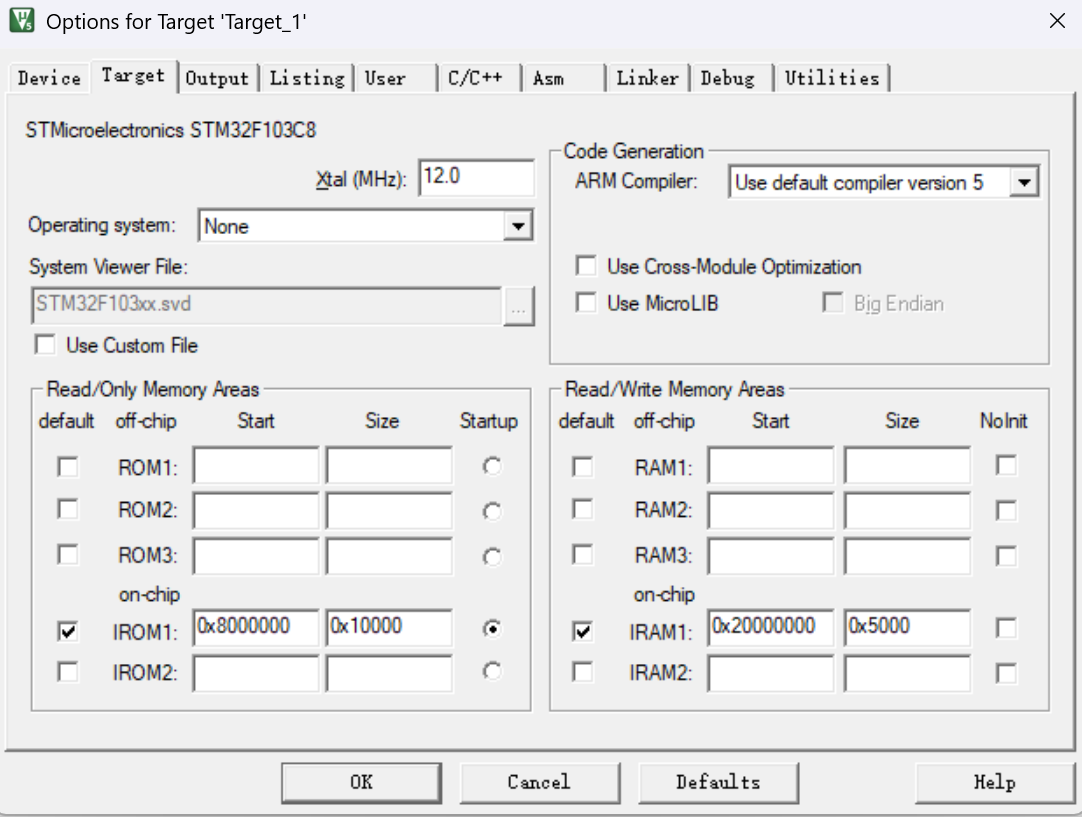Toggle Use Cross-Module Optimization checkbox
The image size is (1082, 817).
586,267
